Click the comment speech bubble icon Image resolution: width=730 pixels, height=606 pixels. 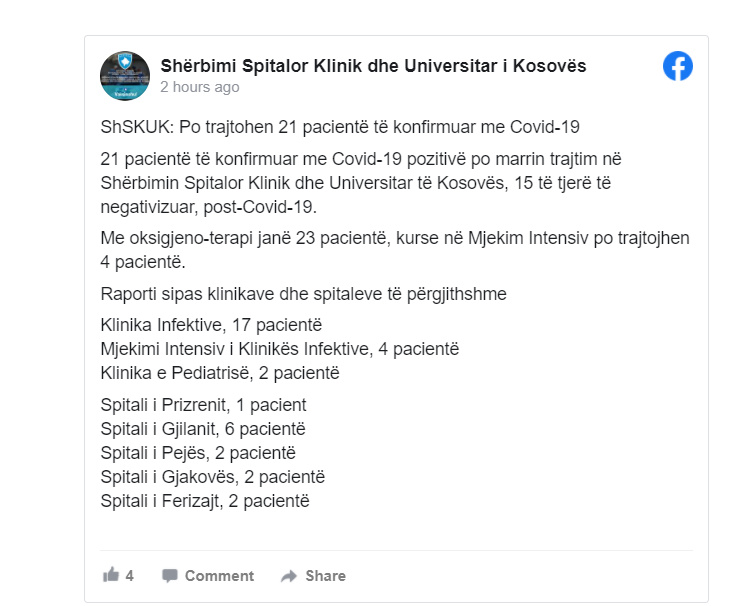169,576
